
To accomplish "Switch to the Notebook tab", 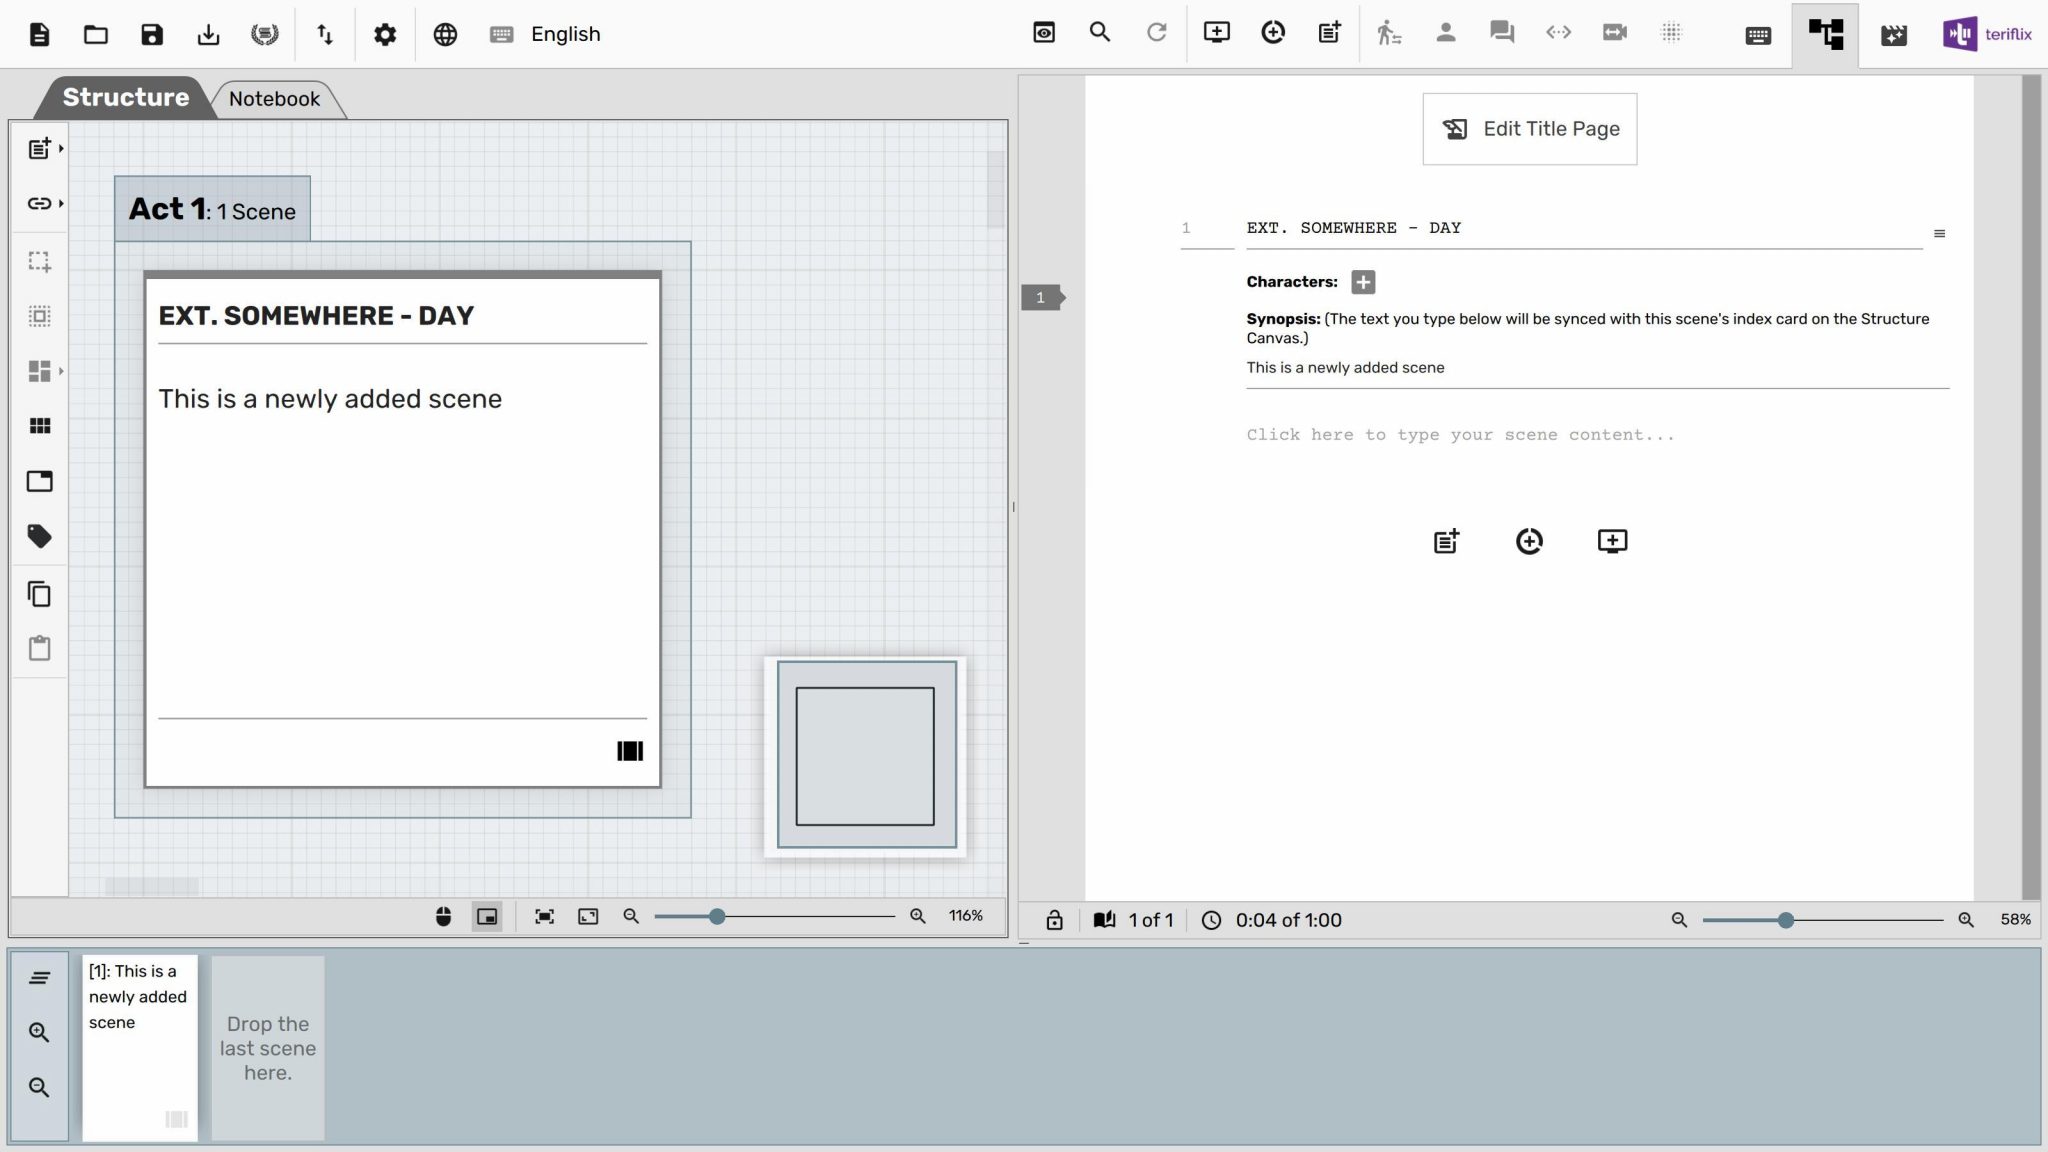I will pyautogui.click(x=274, y=98).
